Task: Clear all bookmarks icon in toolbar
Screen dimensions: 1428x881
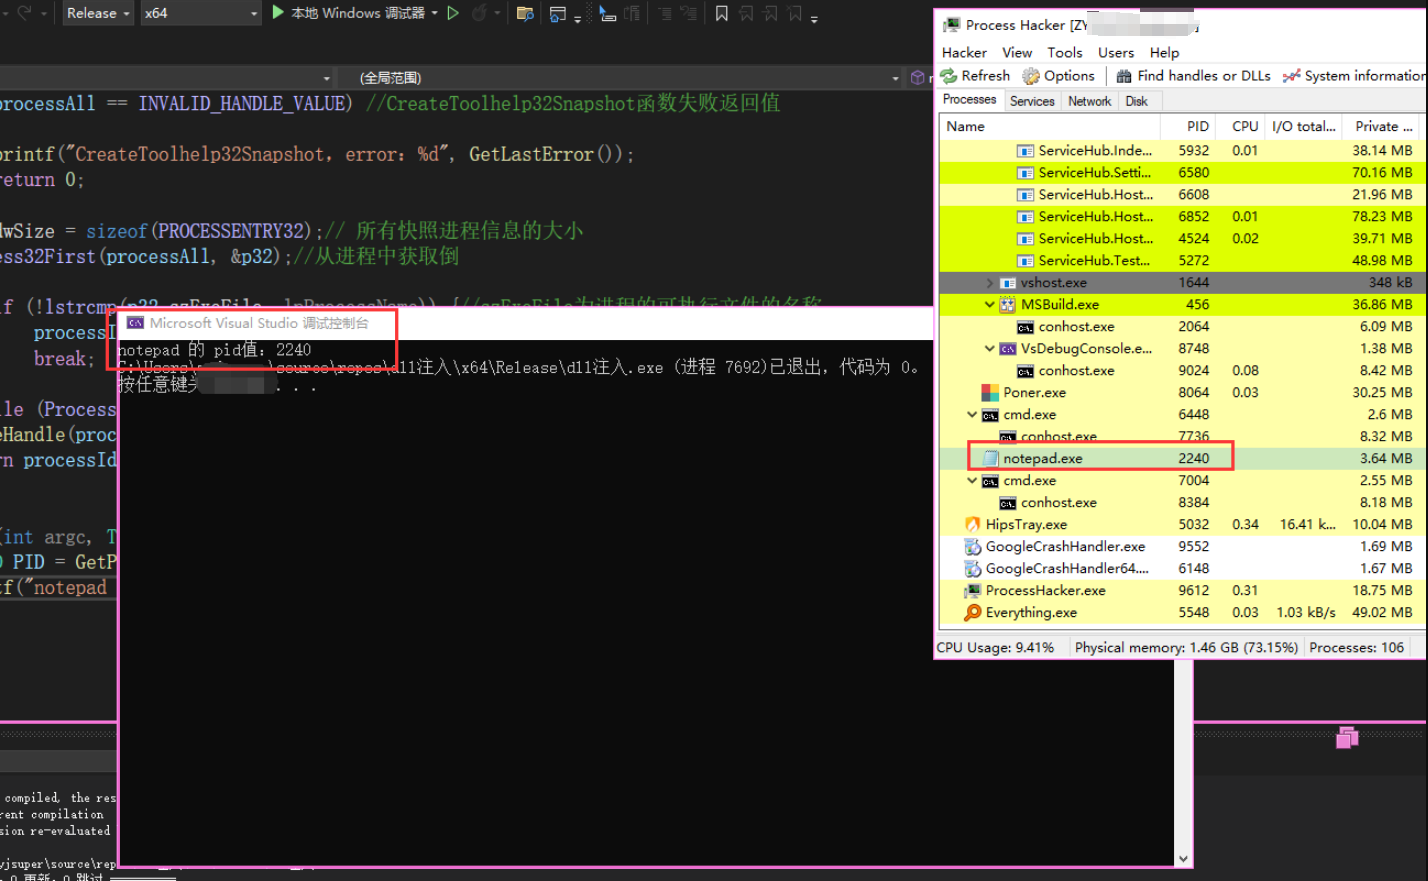Action: click(794, 13)
